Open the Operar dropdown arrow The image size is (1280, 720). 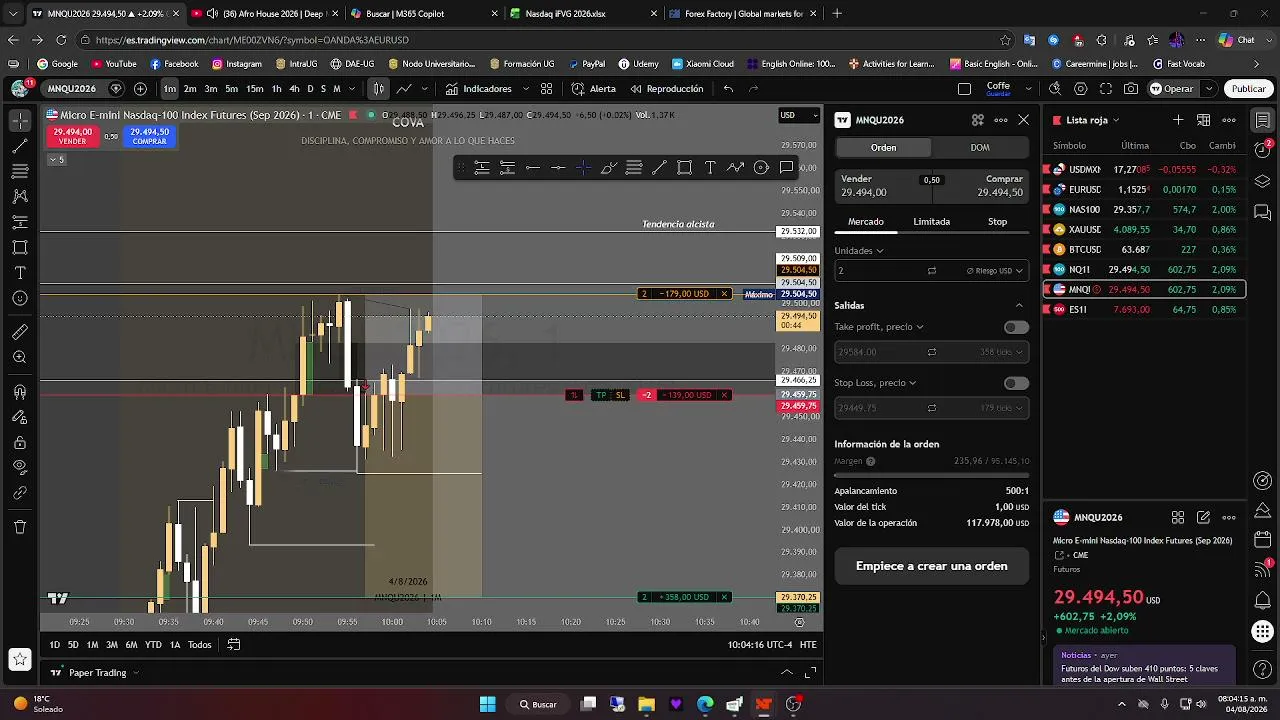click(1209, 89)
